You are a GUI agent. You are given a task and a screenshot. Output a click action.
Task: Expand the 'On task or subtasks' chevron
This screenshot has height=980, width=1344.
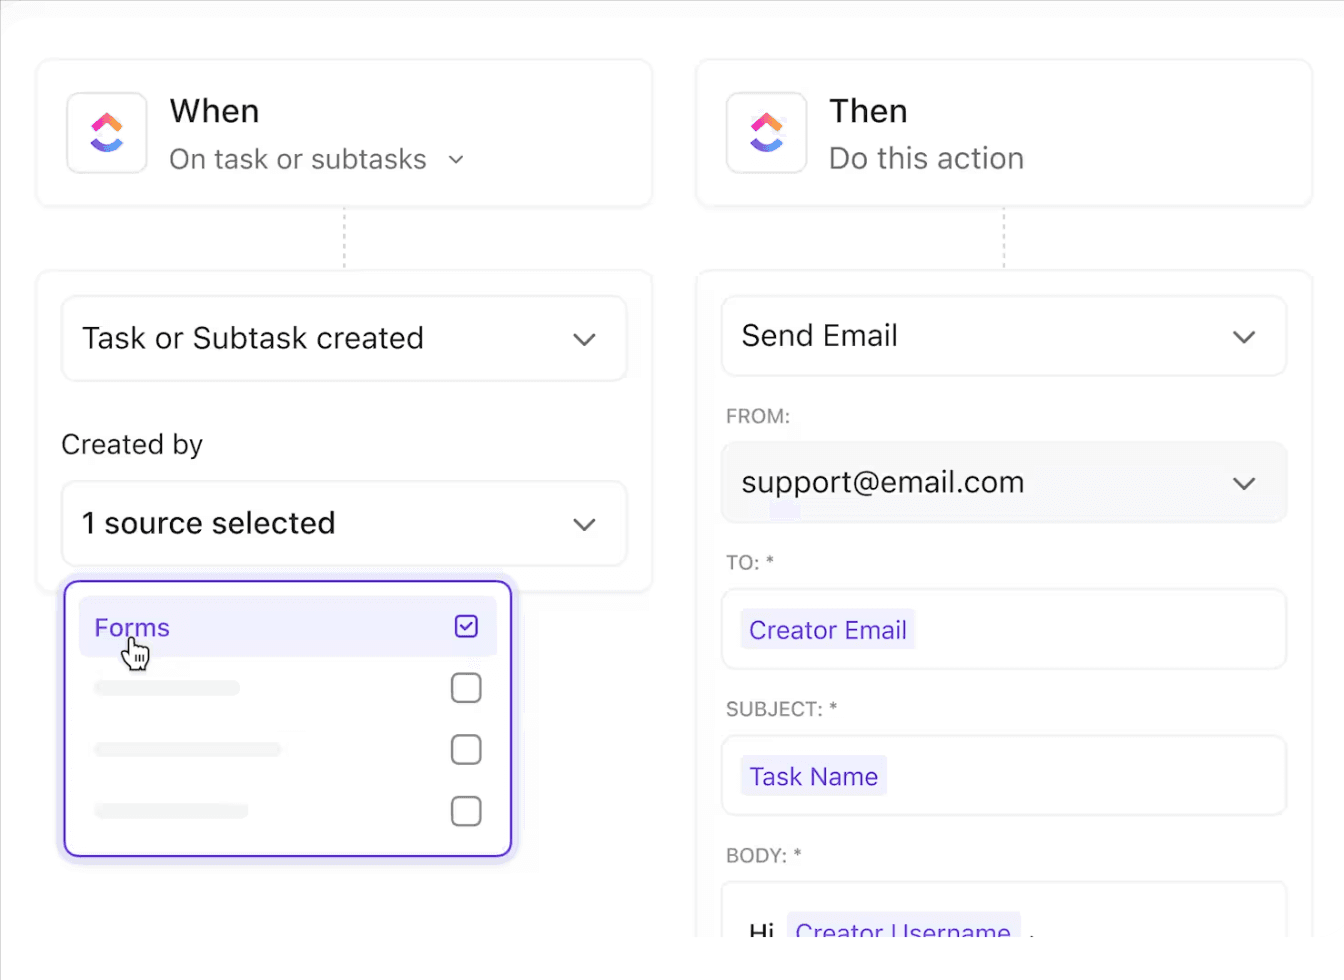tap(456, 159)
